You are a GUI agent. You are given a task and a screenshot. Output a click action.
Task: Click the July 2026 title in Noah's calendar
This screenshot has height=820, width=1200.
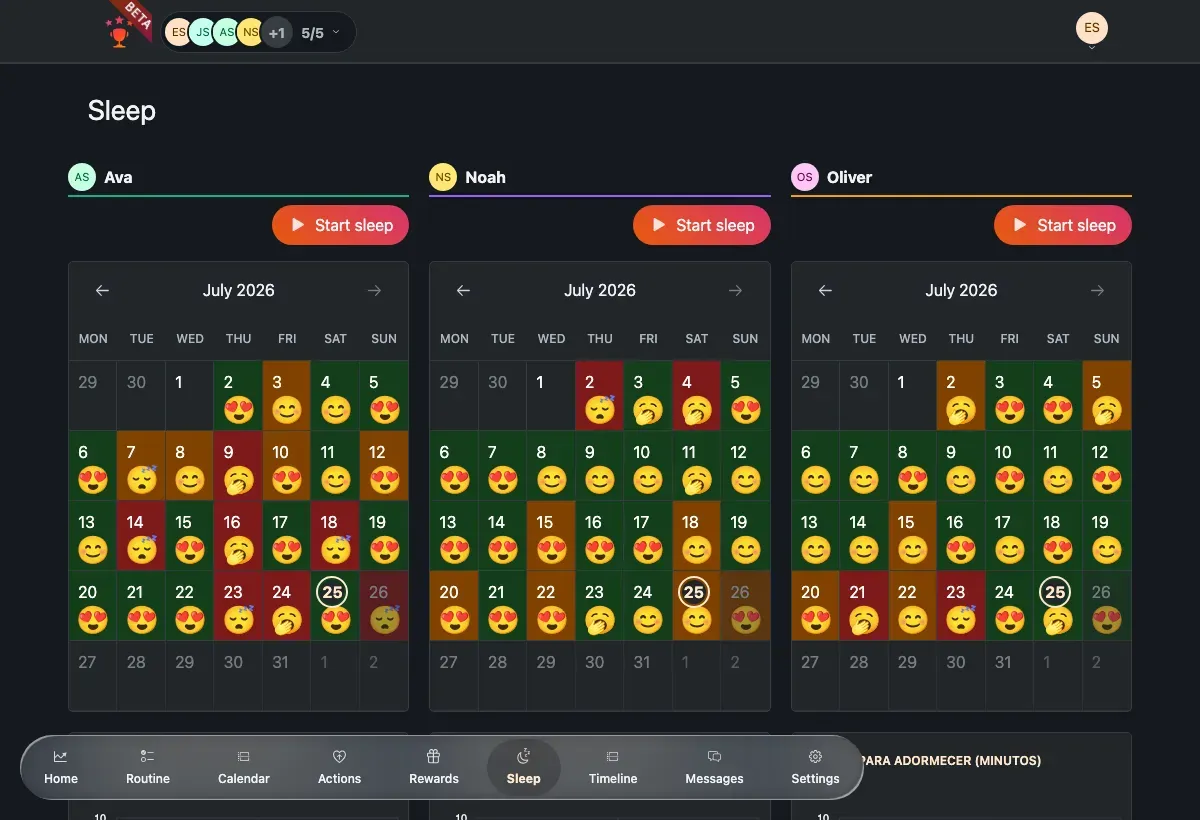600,290
